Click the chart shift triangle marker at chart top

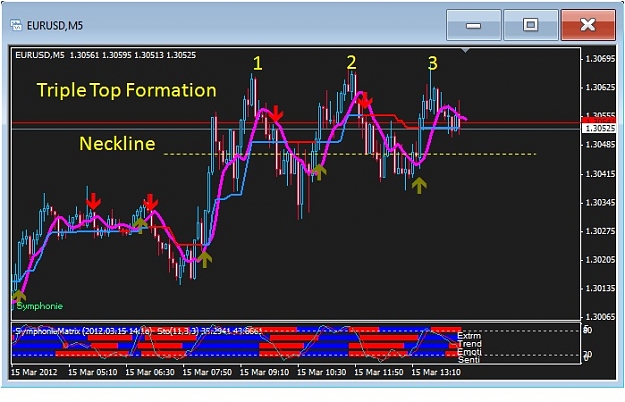pyautogui.click(x=465, y=51)
